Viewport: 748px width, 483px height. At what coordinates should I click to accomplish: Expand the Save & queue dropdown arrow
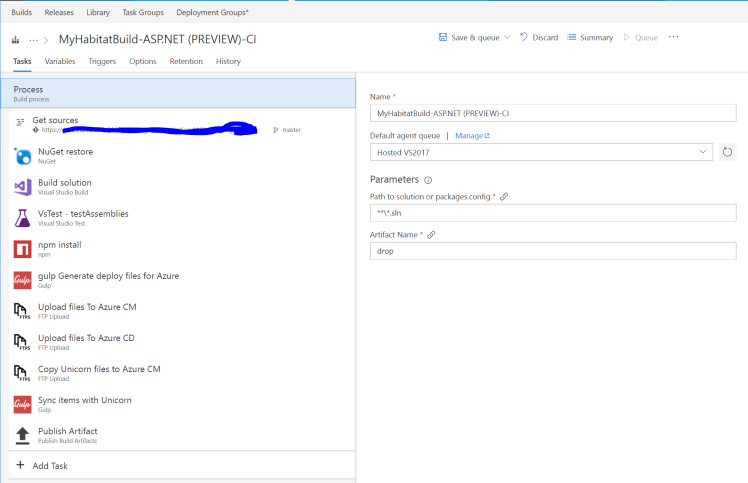pos(507,37)
